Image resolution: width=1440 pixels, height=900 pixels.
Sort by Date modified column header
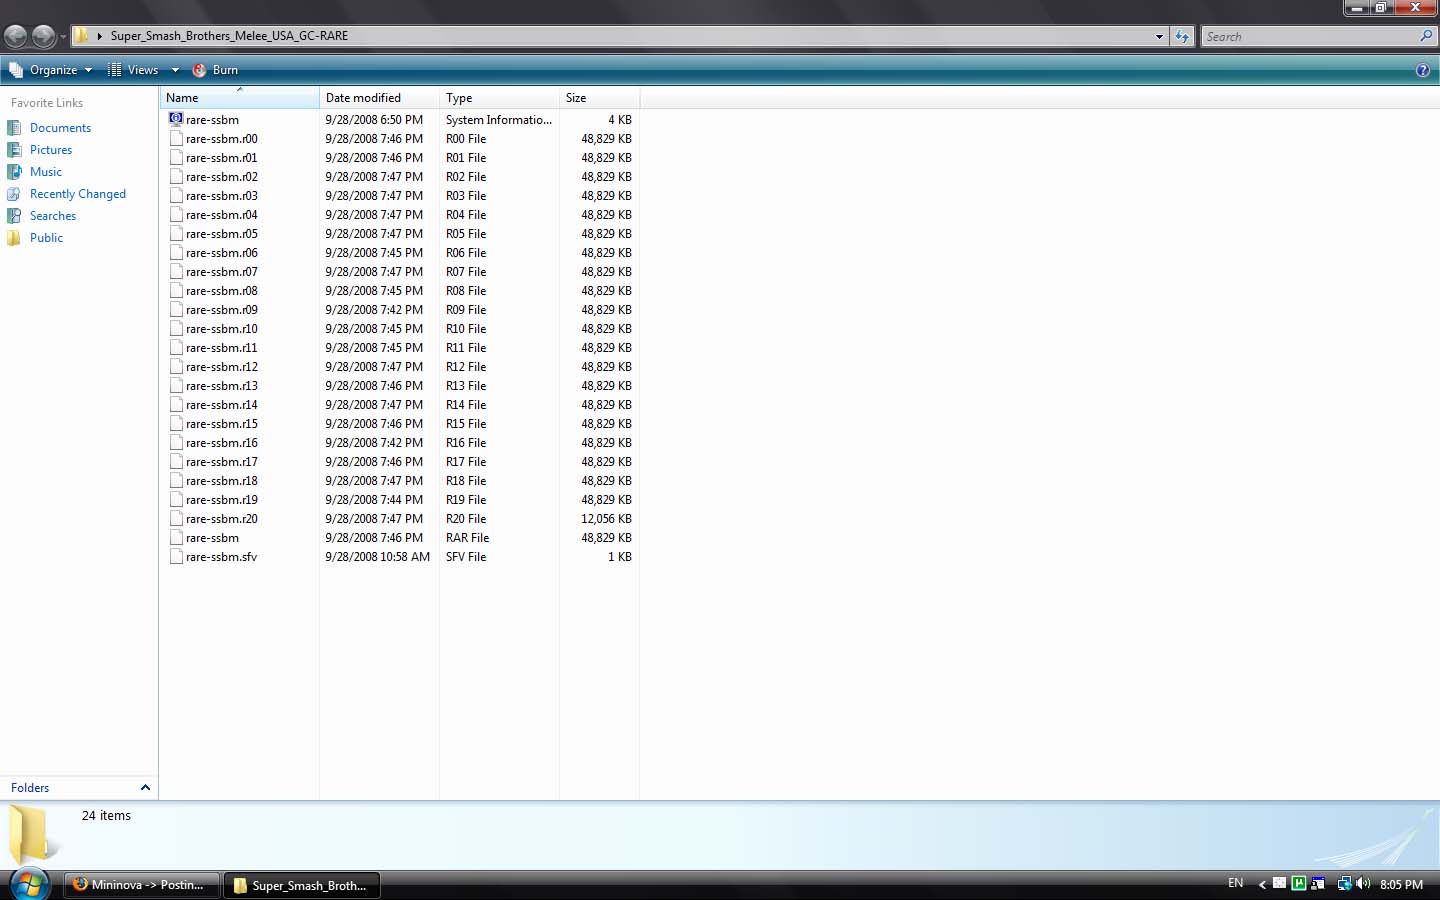point(379,98)
